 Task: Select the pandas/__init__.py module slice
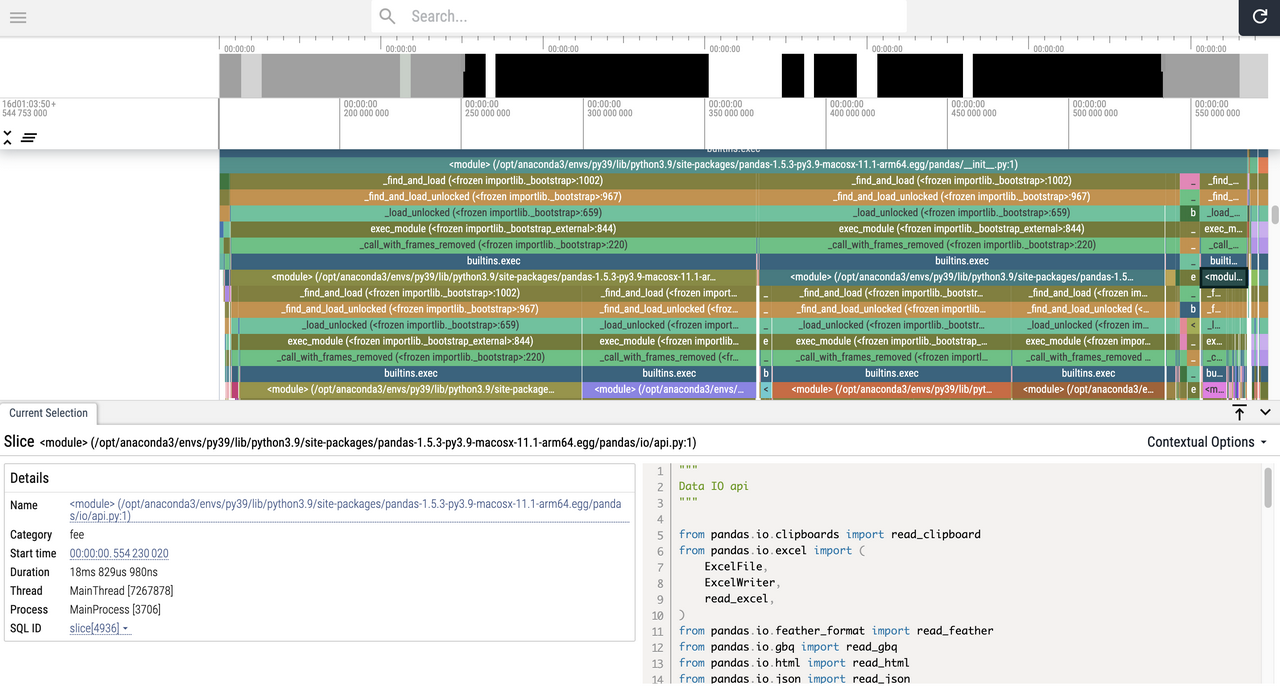pyautogui.click(x=733, y=165)
